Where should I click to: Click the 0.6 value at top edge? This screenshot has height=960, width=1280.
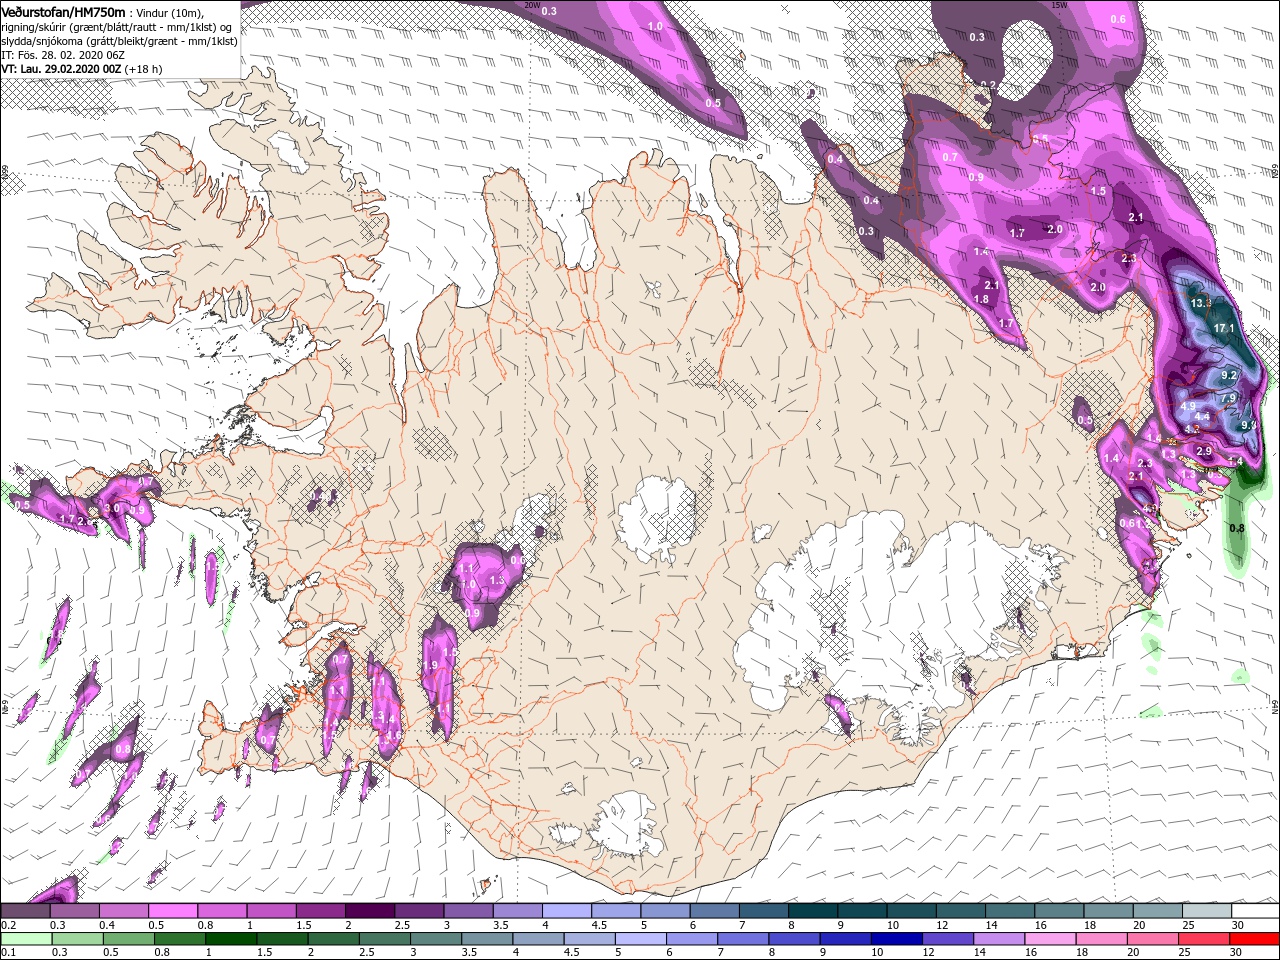pyautogui.click(x=1118, y=20)
